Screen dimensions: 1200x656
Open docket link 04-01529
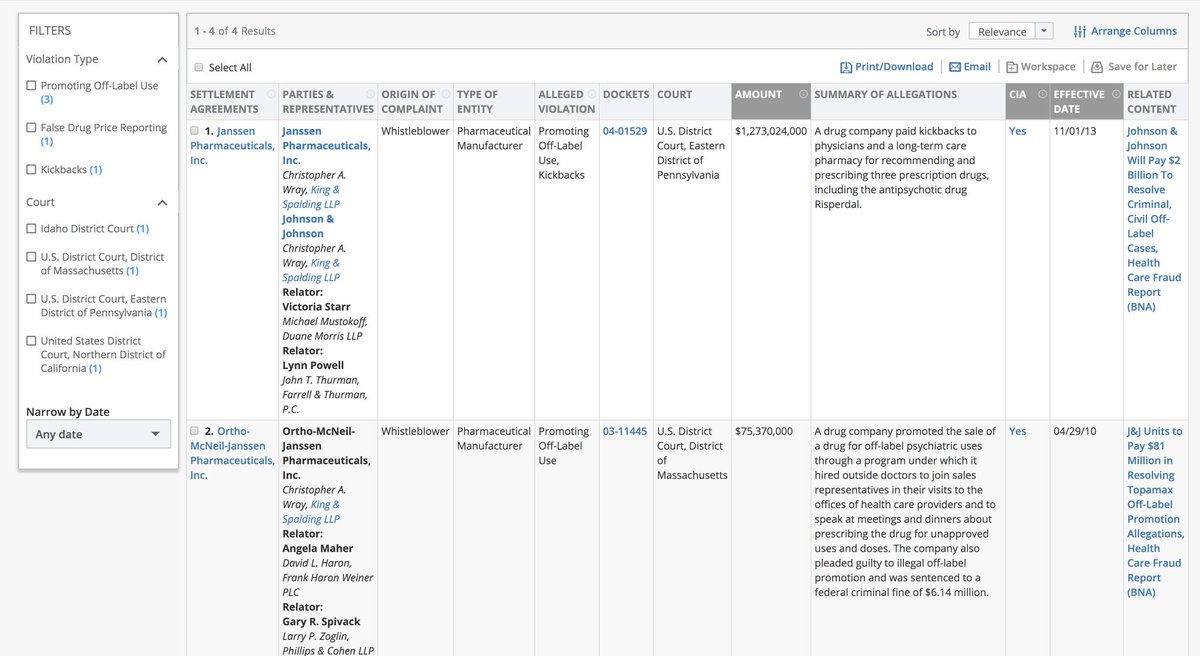coord(625,131)
